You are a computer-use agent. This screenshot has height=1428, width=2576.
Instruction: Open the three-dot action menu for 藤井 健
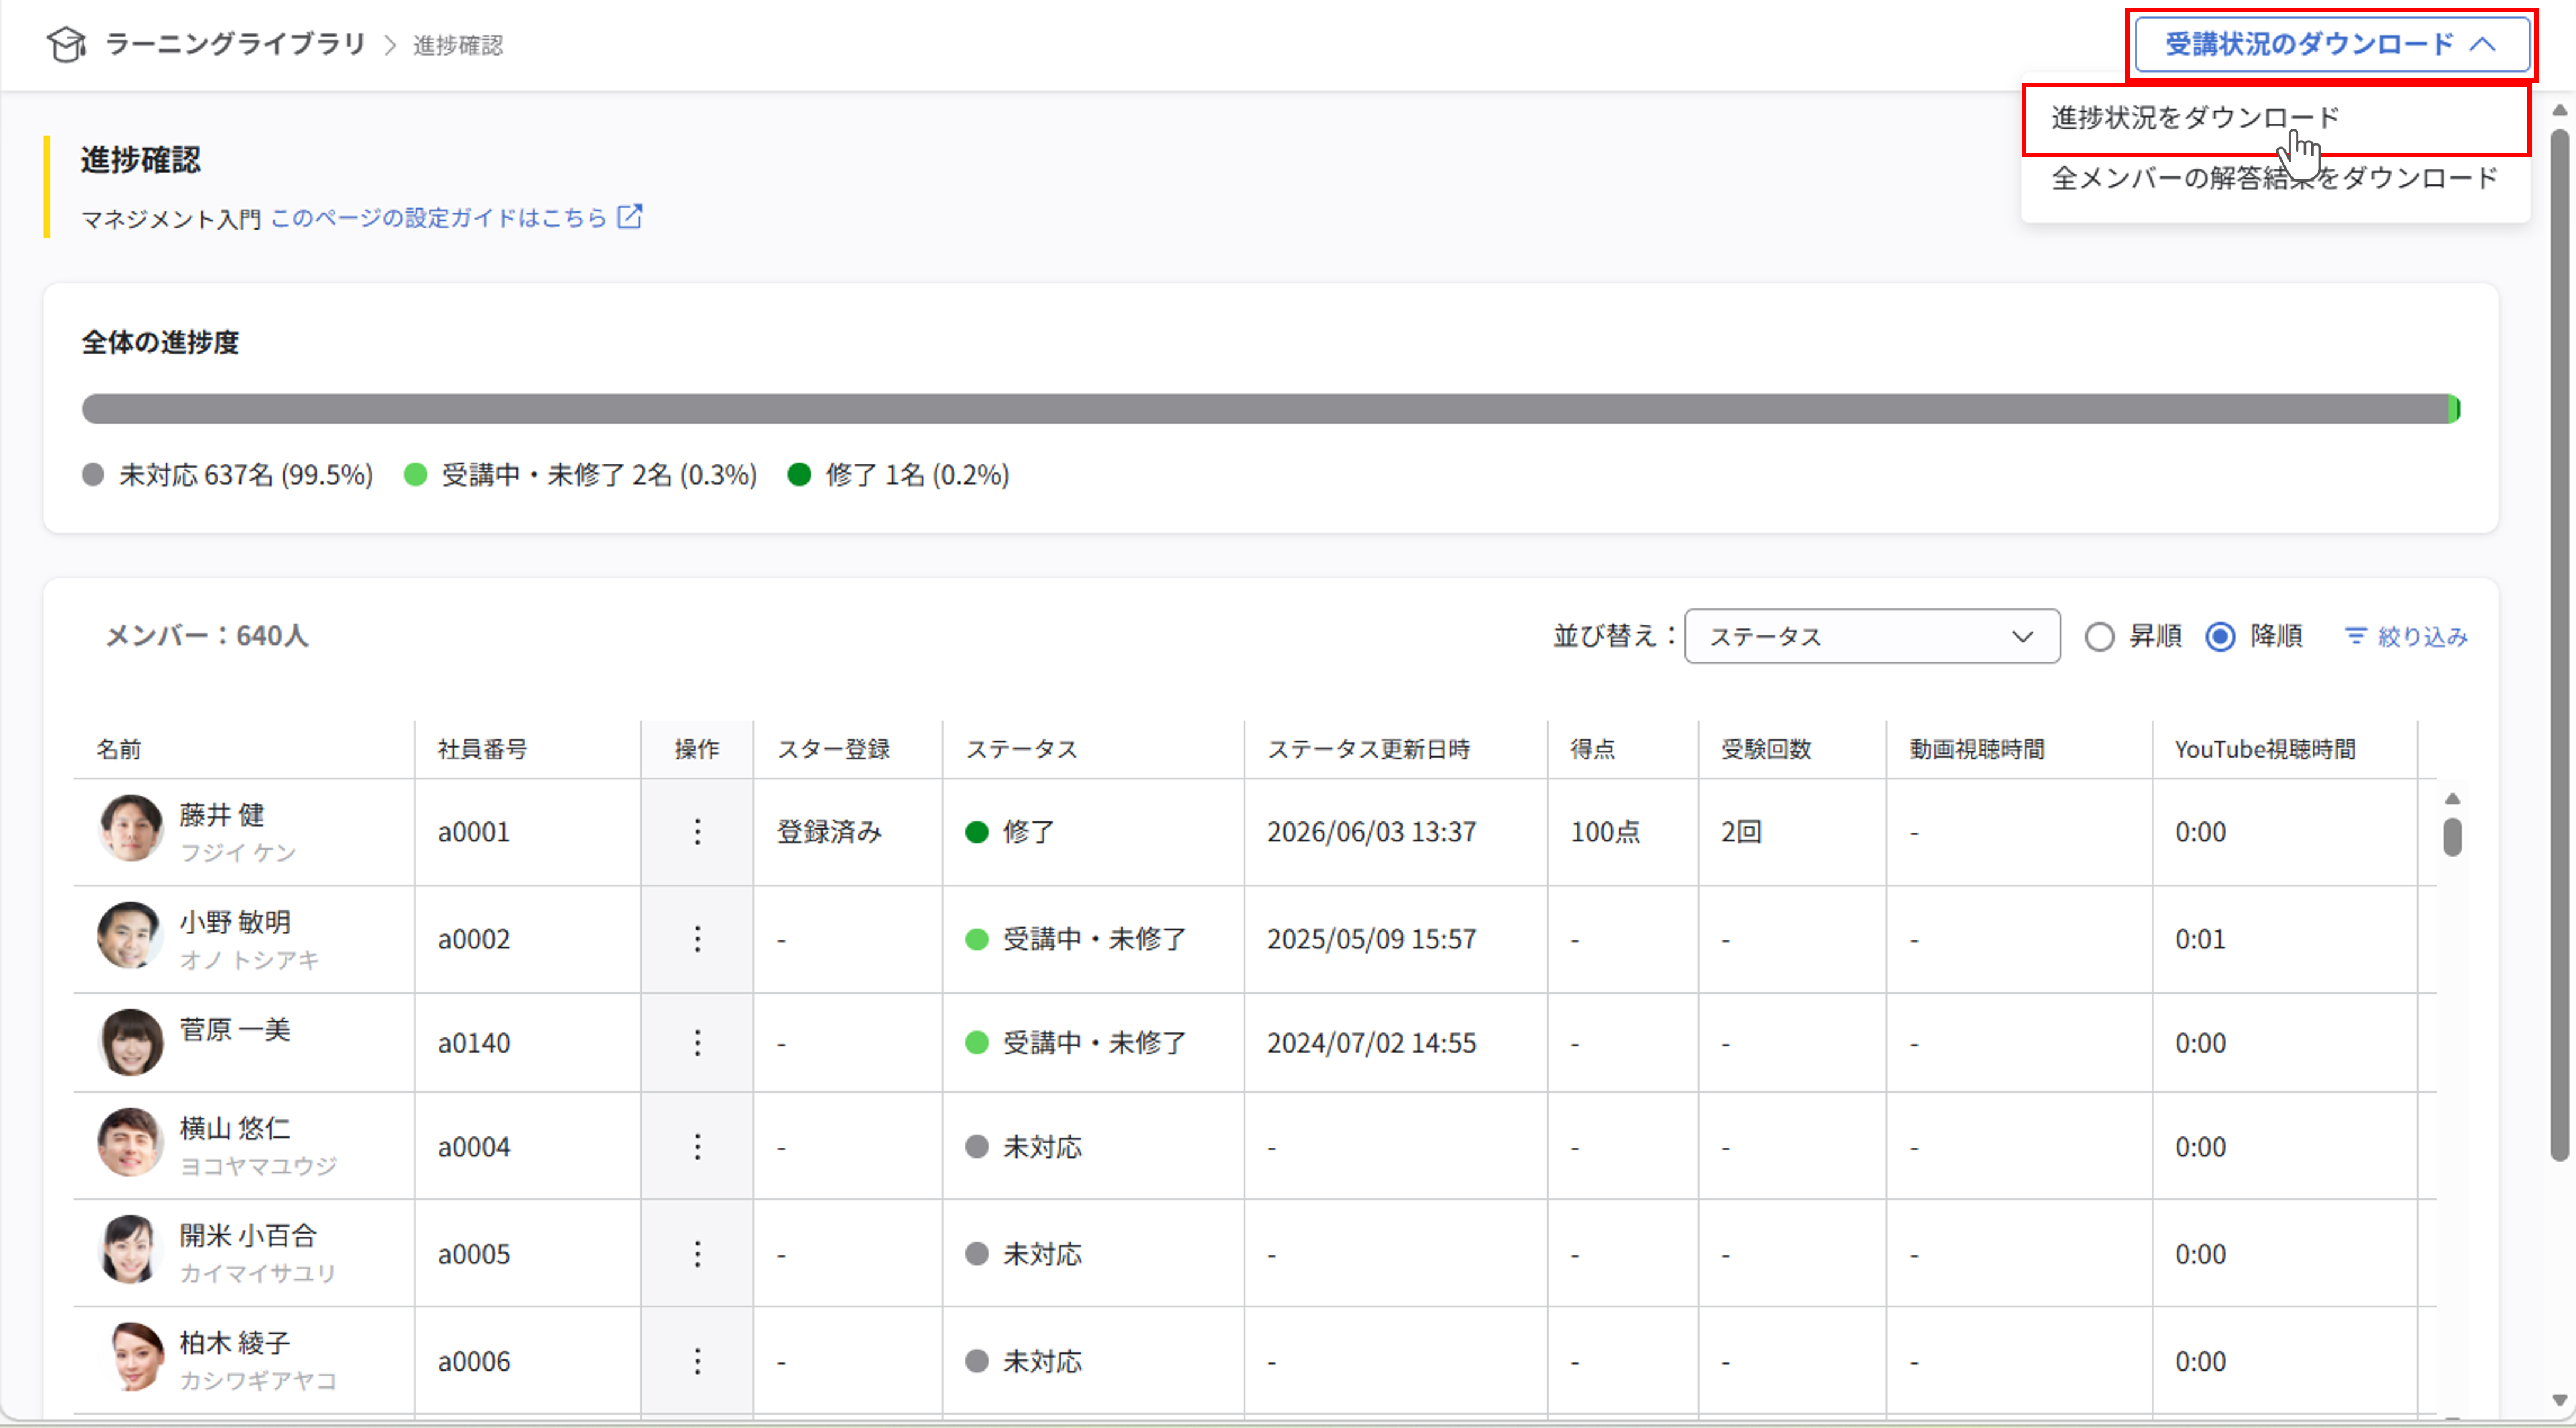tap(697, 831)
